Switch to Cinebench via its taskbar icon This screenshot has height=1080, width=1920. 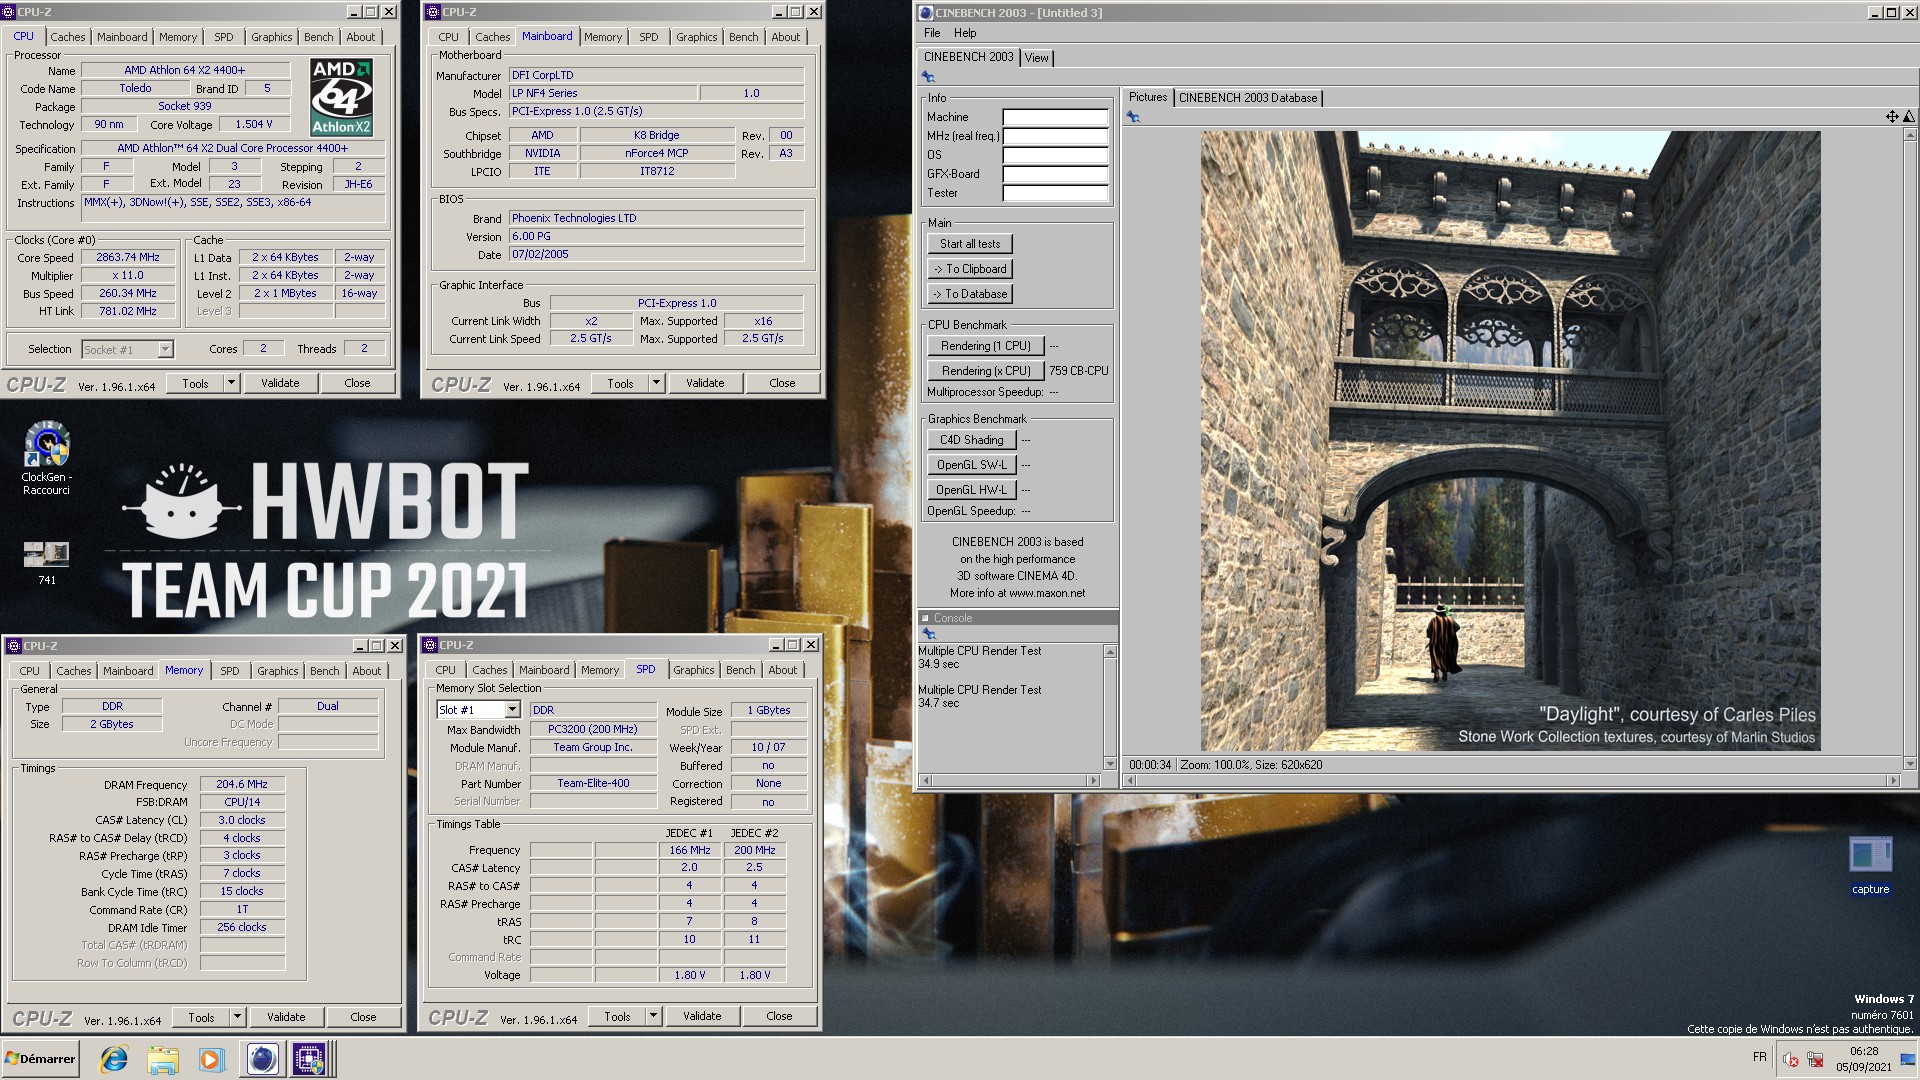pos(262,1059)
